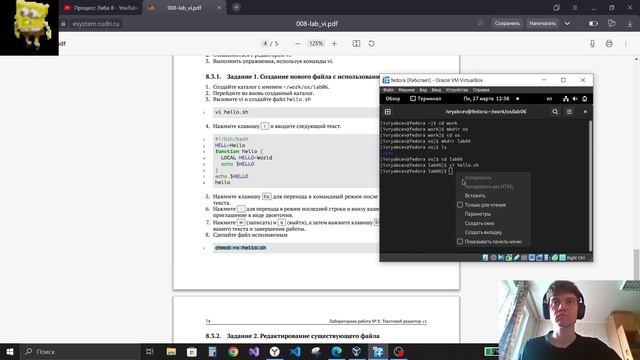This screenshot has height=360, width=640.
Task: Open the browser downloads arrow icon
Action: point(630,24)
